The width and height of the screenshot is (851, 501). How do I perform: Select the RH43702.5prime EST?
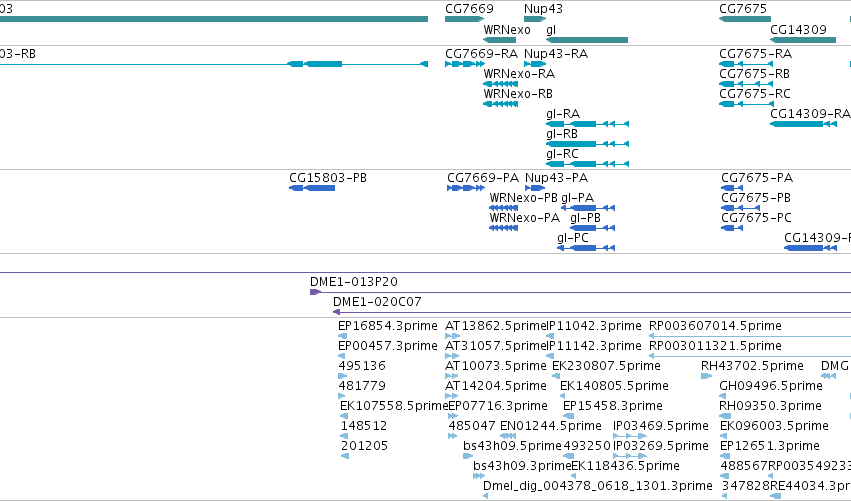coord(706,377)
